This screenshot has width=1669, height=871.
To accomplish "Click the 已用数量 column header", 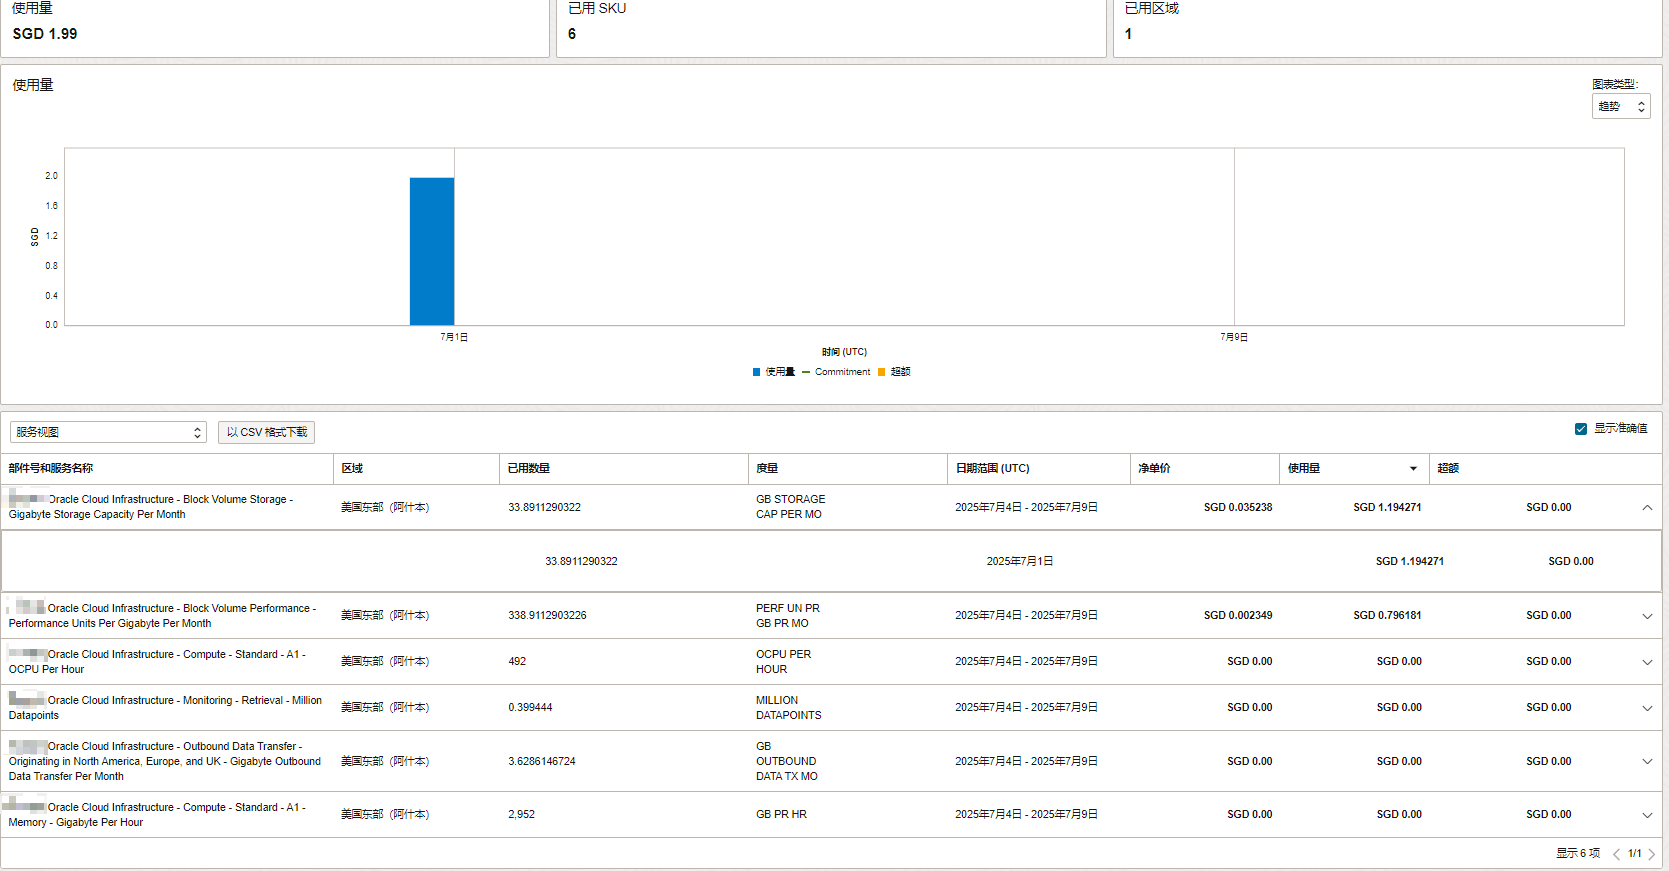I will [528, 468].
